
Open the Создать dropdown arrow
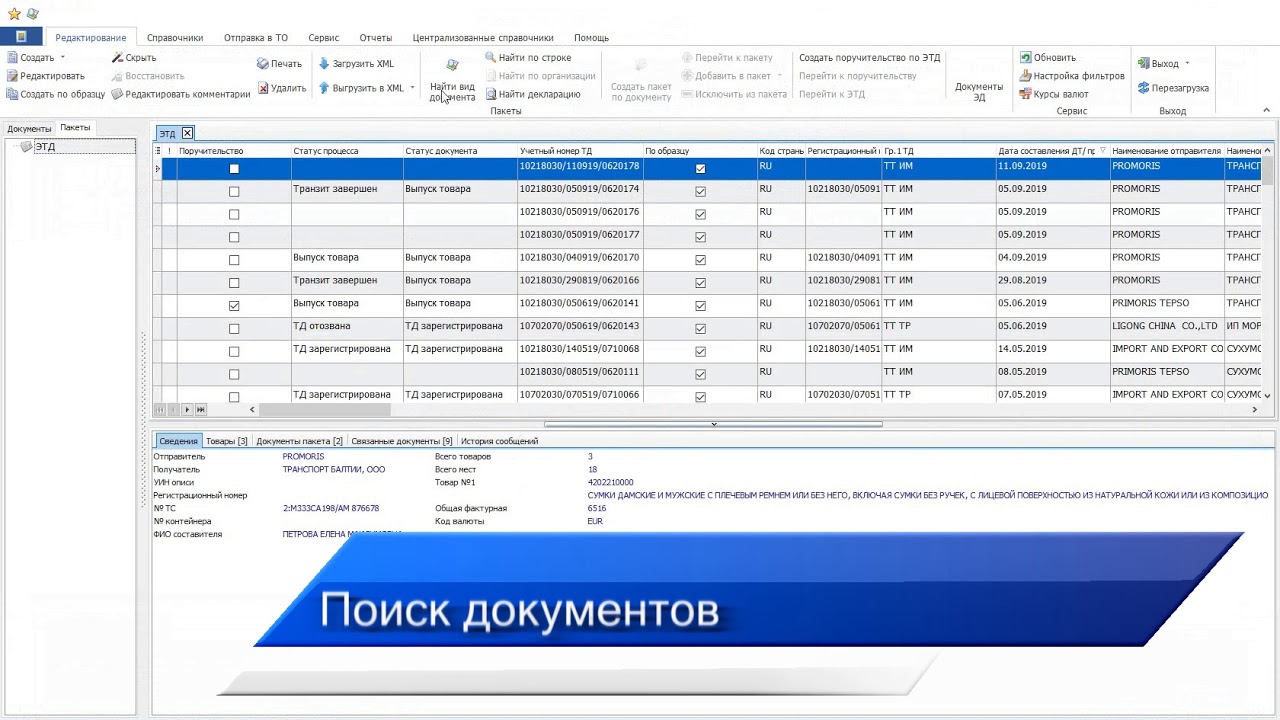coord(62,58)
